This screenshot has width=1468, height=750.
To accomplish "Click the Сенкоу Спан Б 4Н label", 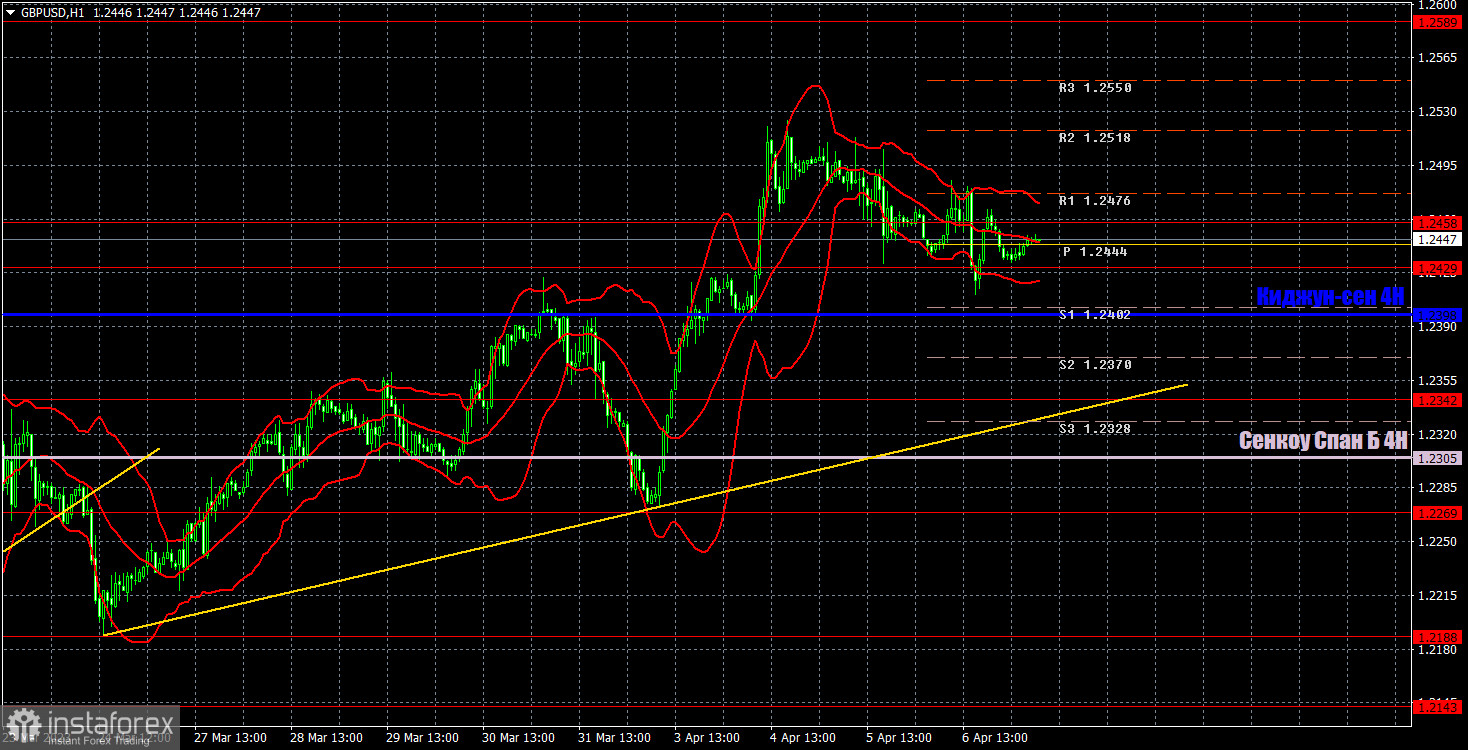I will pos(1323,440).
